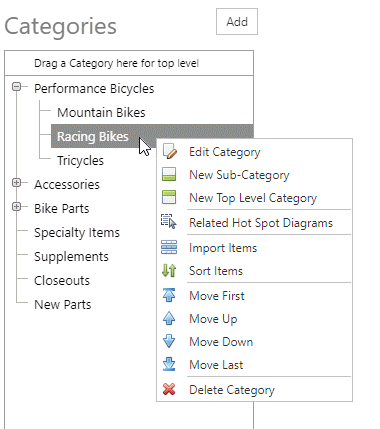Click the New Sub-Category green icon
The height and width of the screenshot is (429, 380).
pos(169,174)
